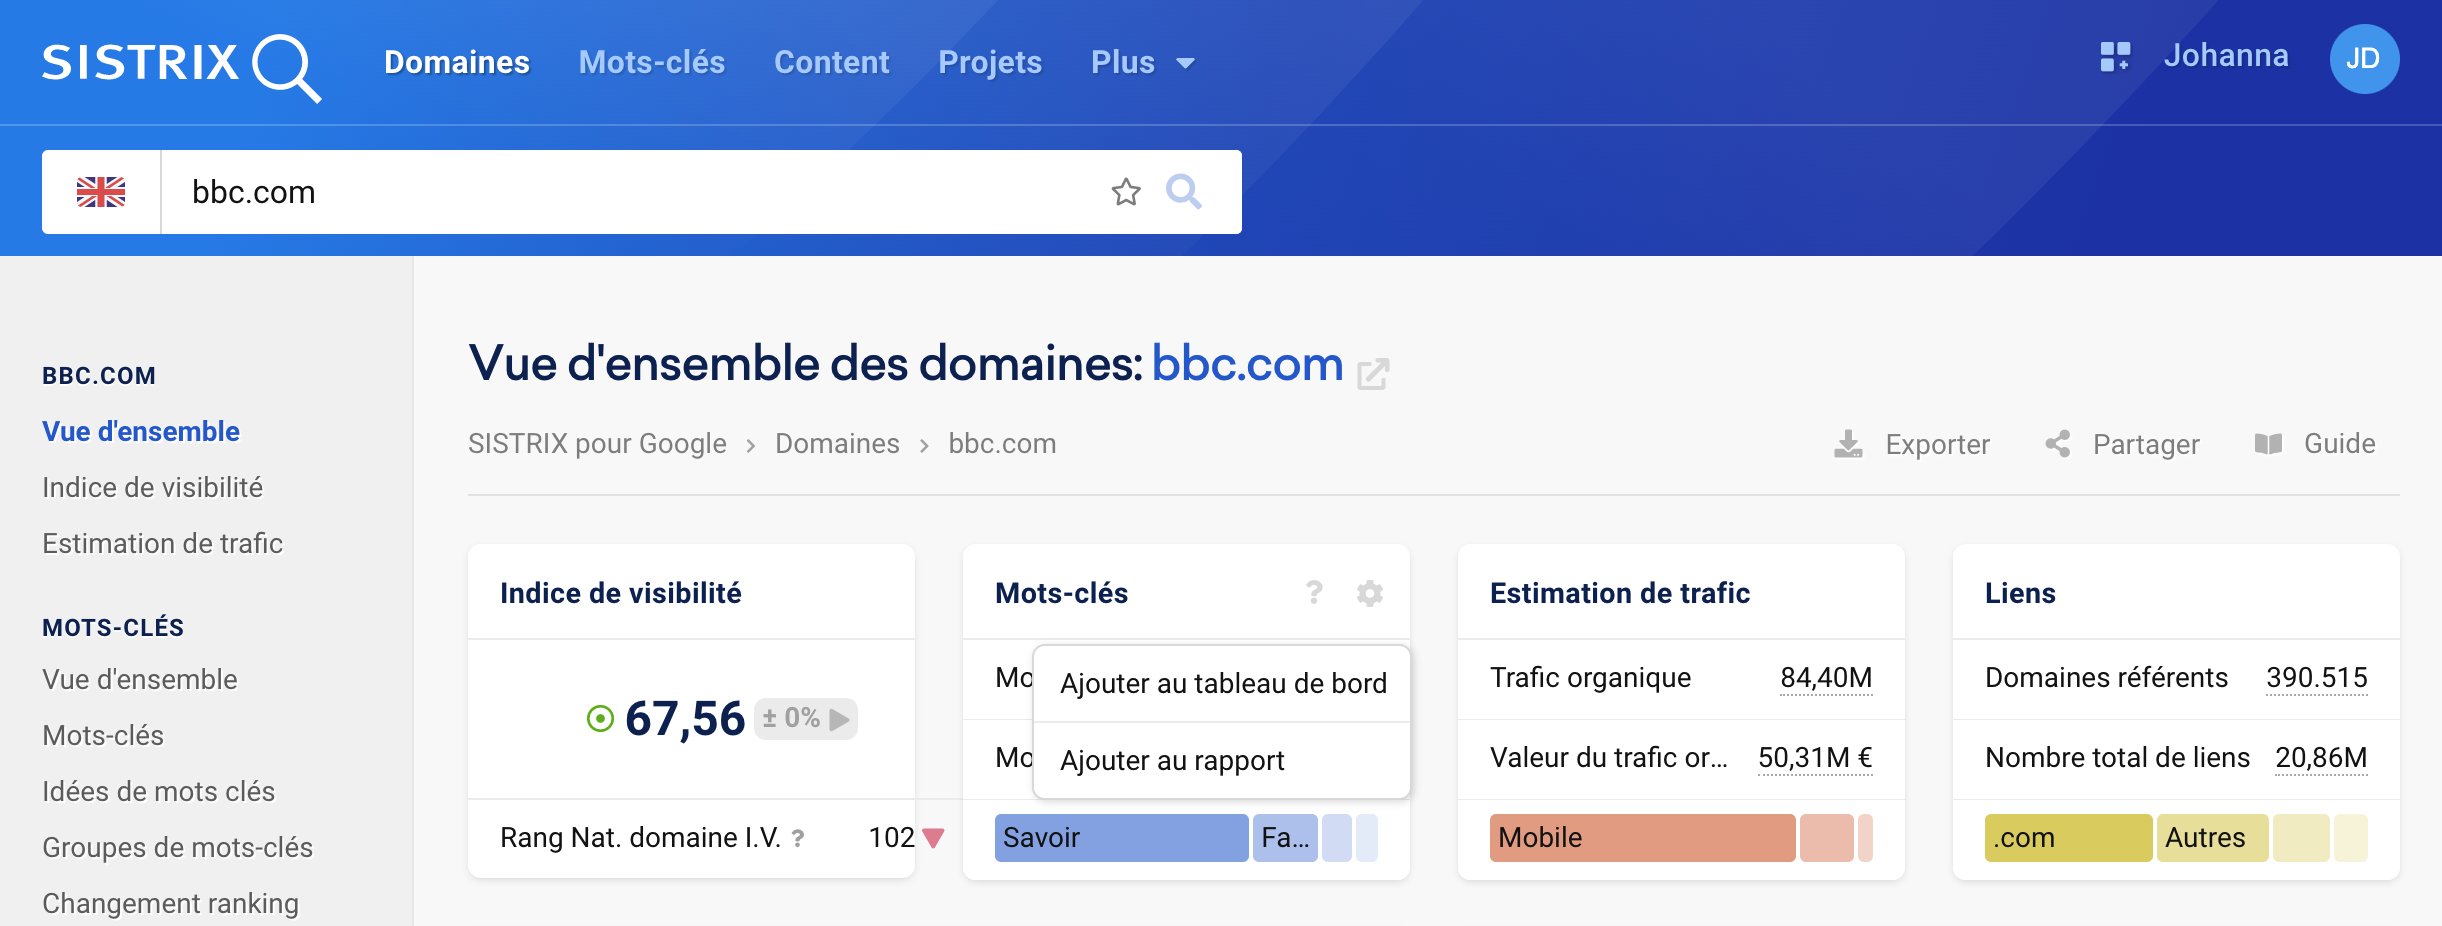Click Indice de visibilité card title
The width and height of the screenshot is (2442, 926).
click(x=621, y=593)
